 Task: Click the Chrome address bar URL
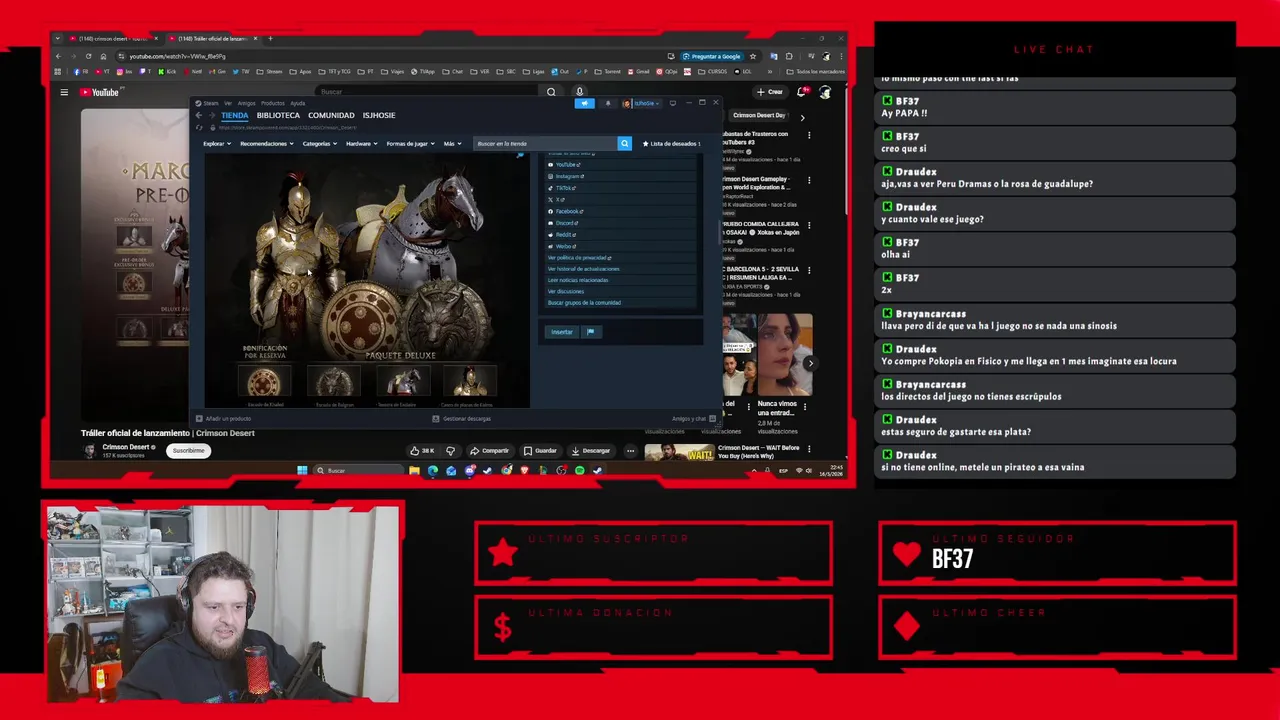[x=177, y=56]
